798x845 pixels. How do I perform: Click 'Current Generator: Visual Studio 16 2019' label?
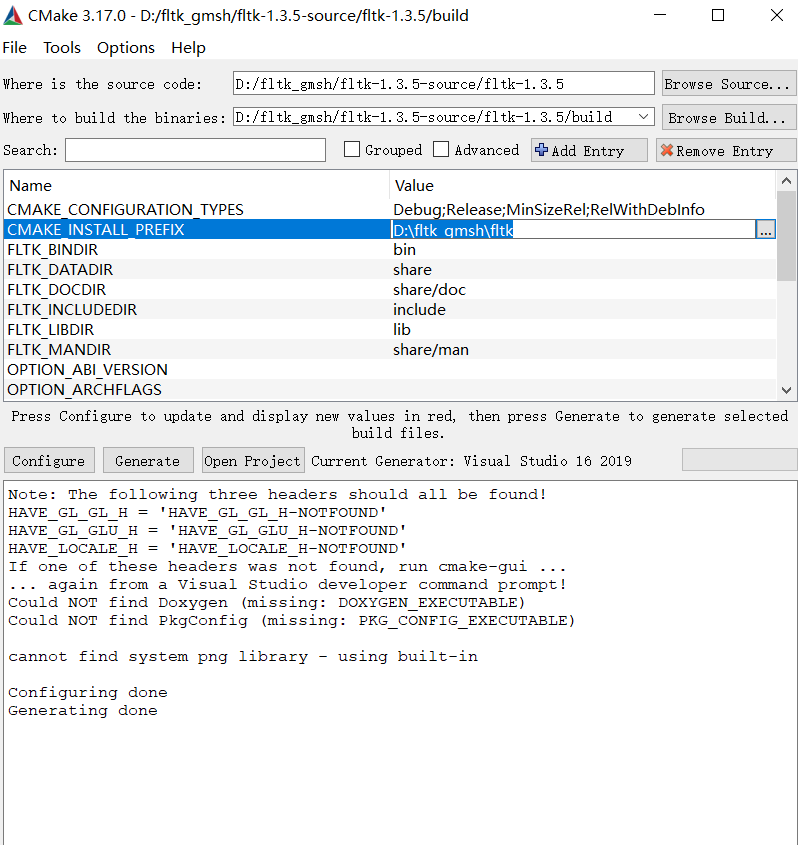click(x=471, y=461)
